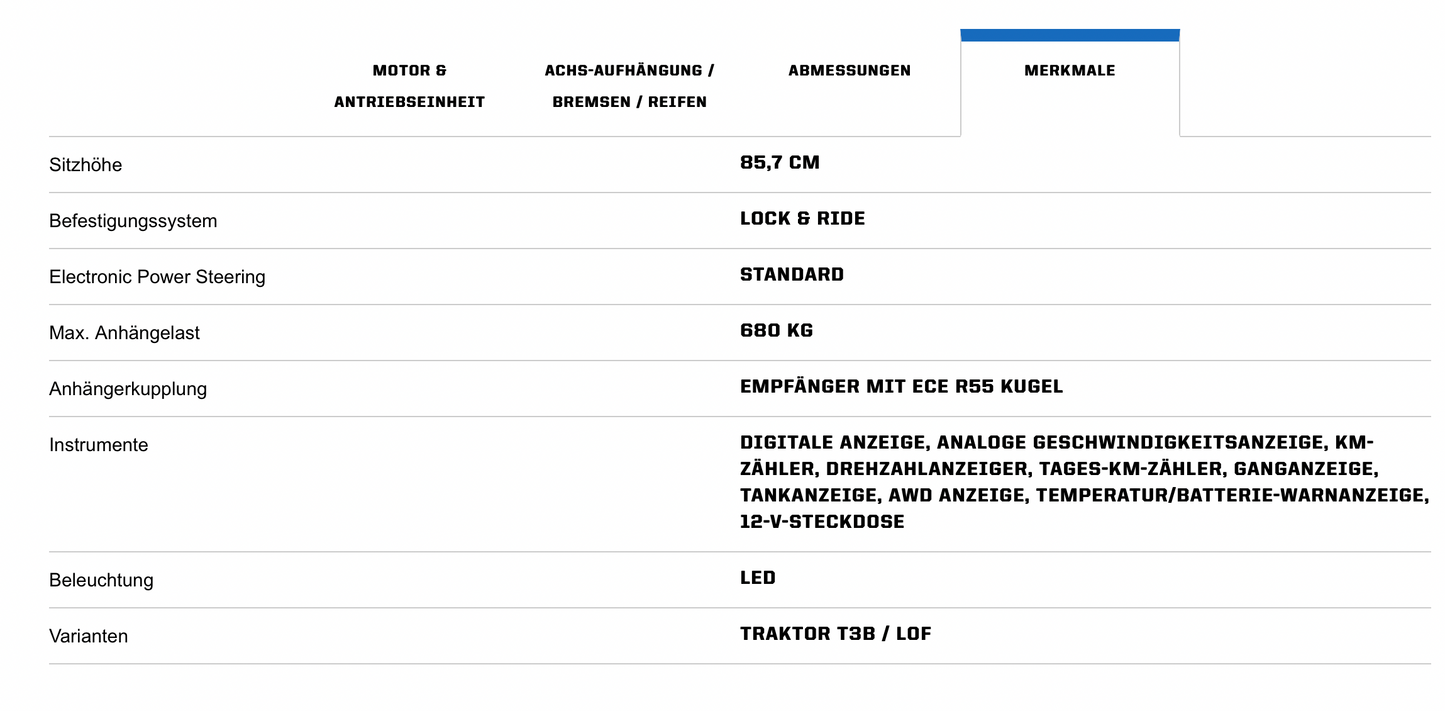Screen dimensions: 1445x711
Task: Click the 12-V-STECKDOSE text in instruments
Action: point(822,521)
